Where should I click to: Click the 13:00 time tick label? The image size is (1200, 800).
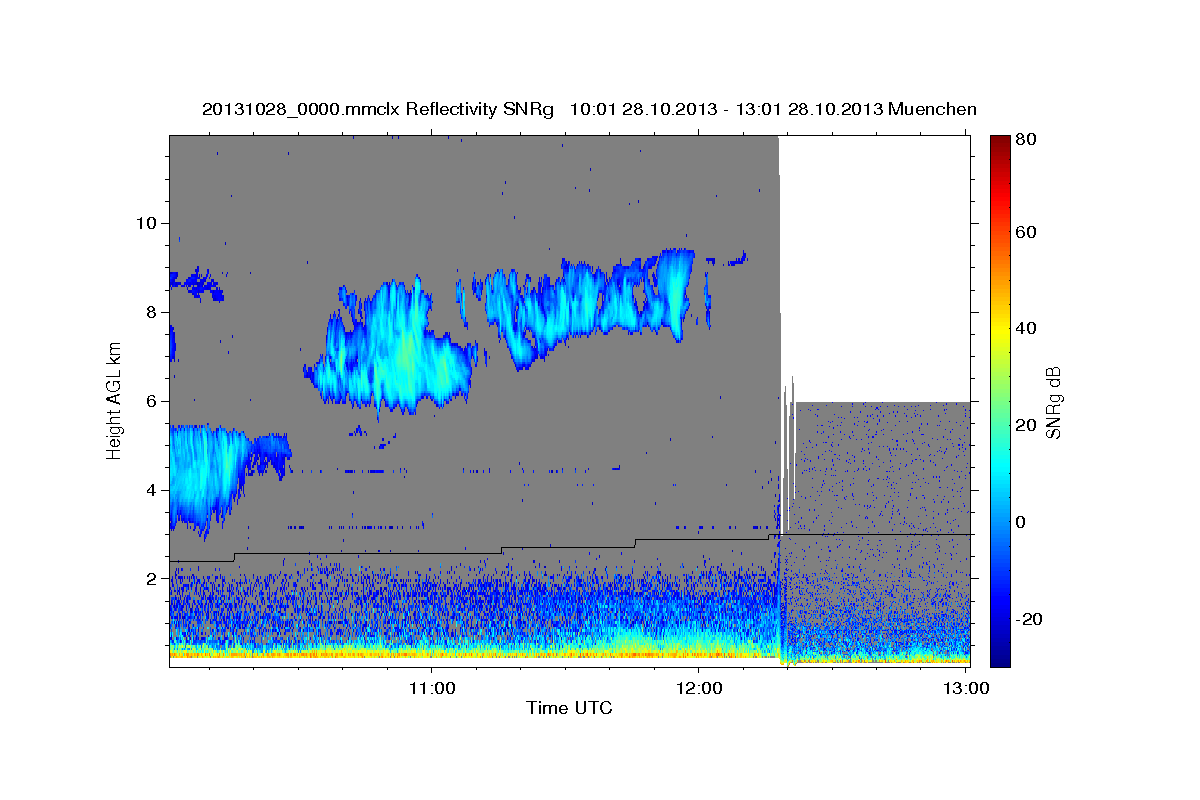964,688
